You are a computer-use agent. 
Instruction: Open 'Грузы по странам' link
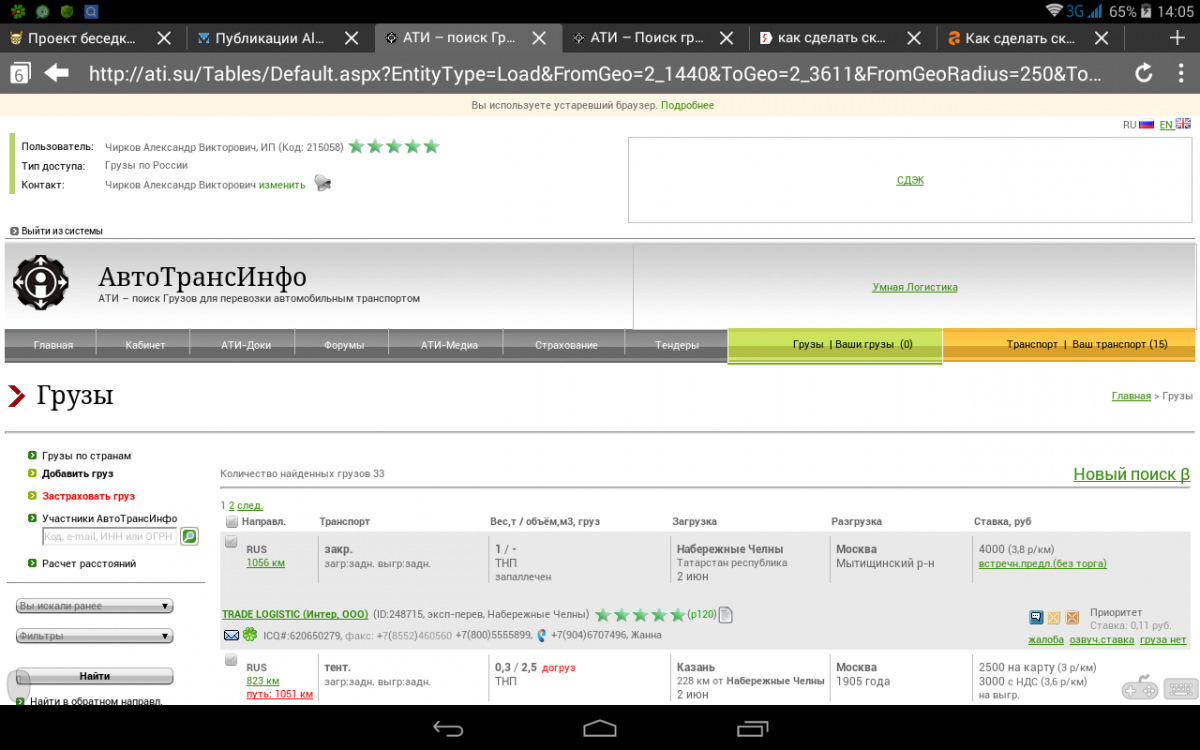86,456
